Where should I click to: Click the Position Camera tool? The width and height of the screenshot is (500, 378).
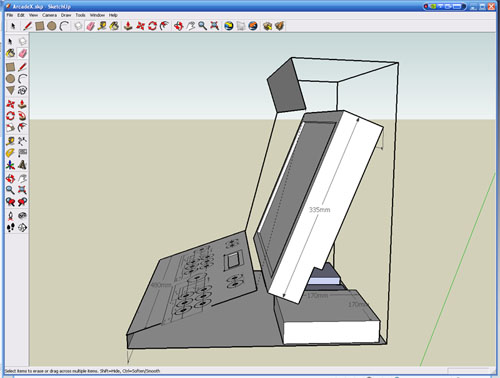(10, 216)
